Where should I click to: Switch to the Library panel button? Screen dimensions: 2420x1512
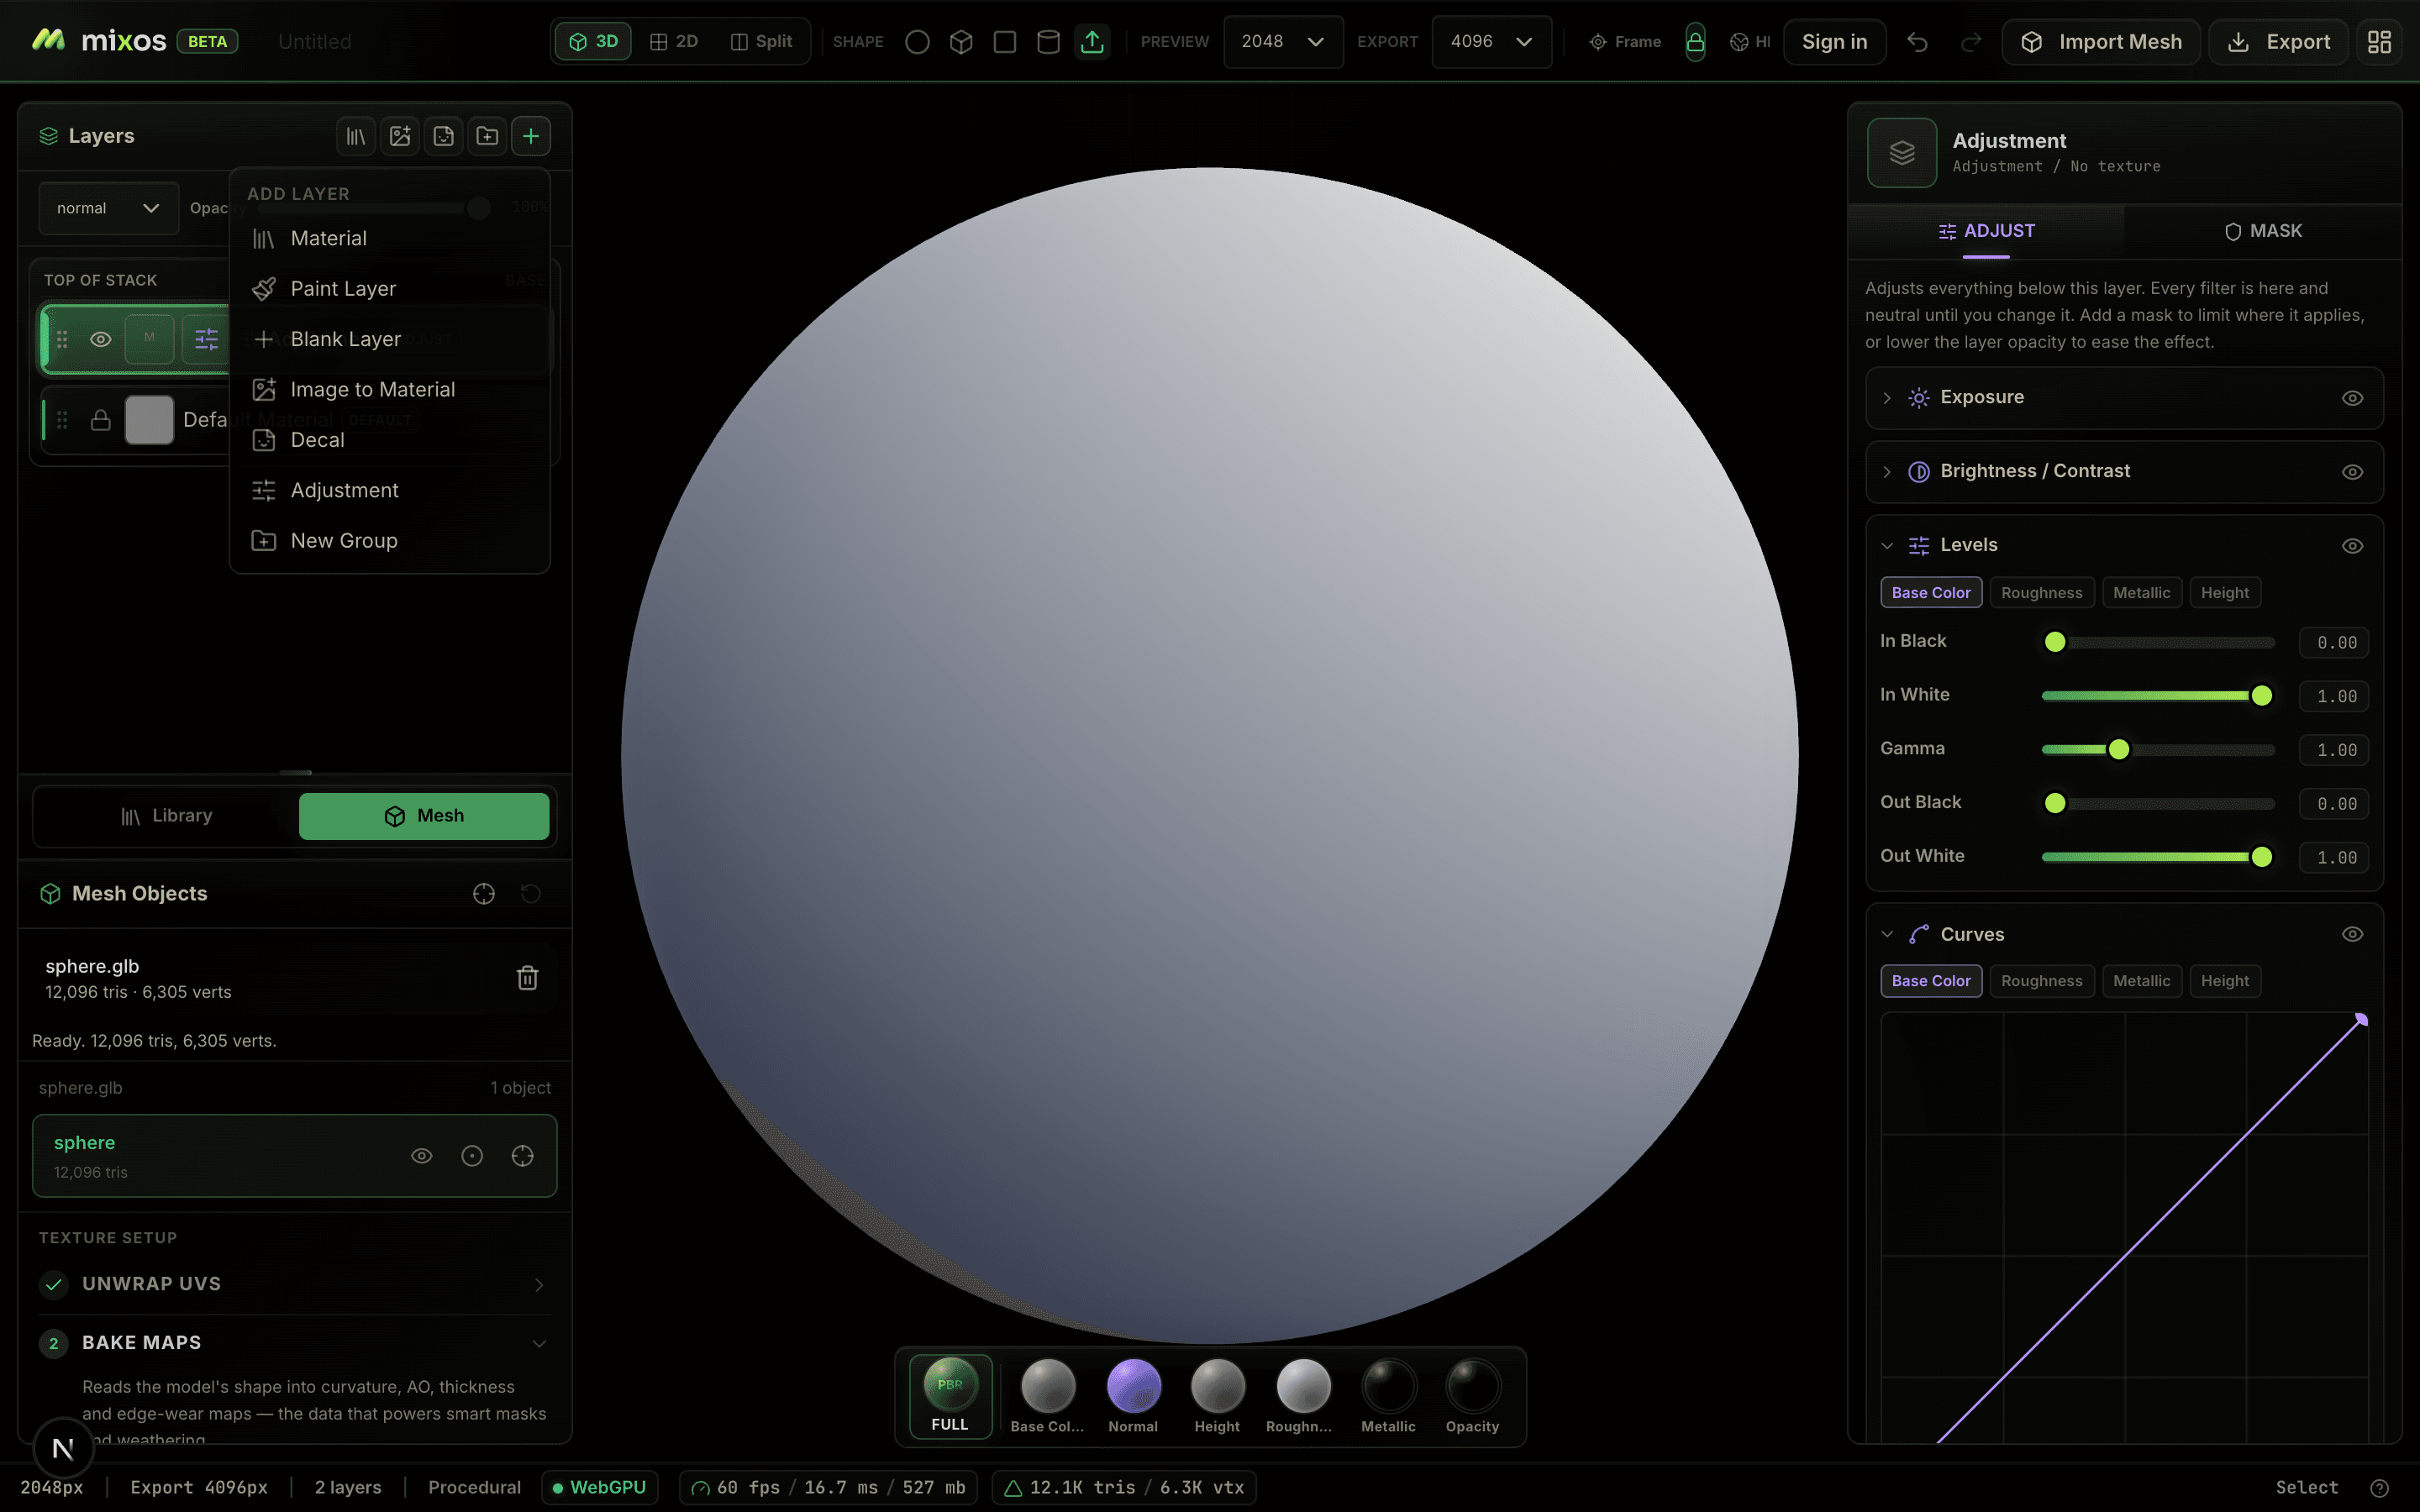click(166, 816)
